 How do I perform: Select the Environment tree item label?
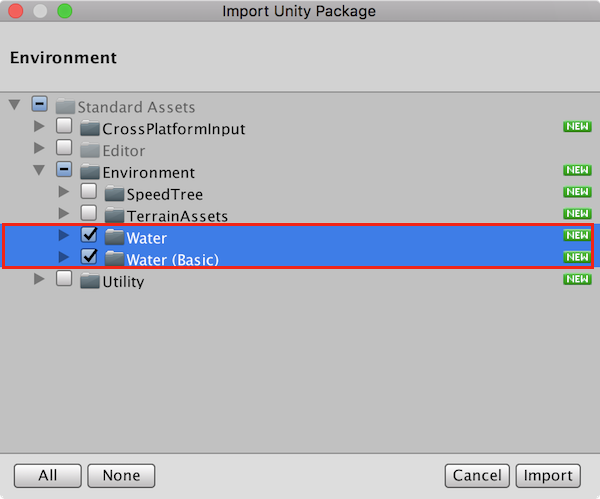(x=148, y=172)
